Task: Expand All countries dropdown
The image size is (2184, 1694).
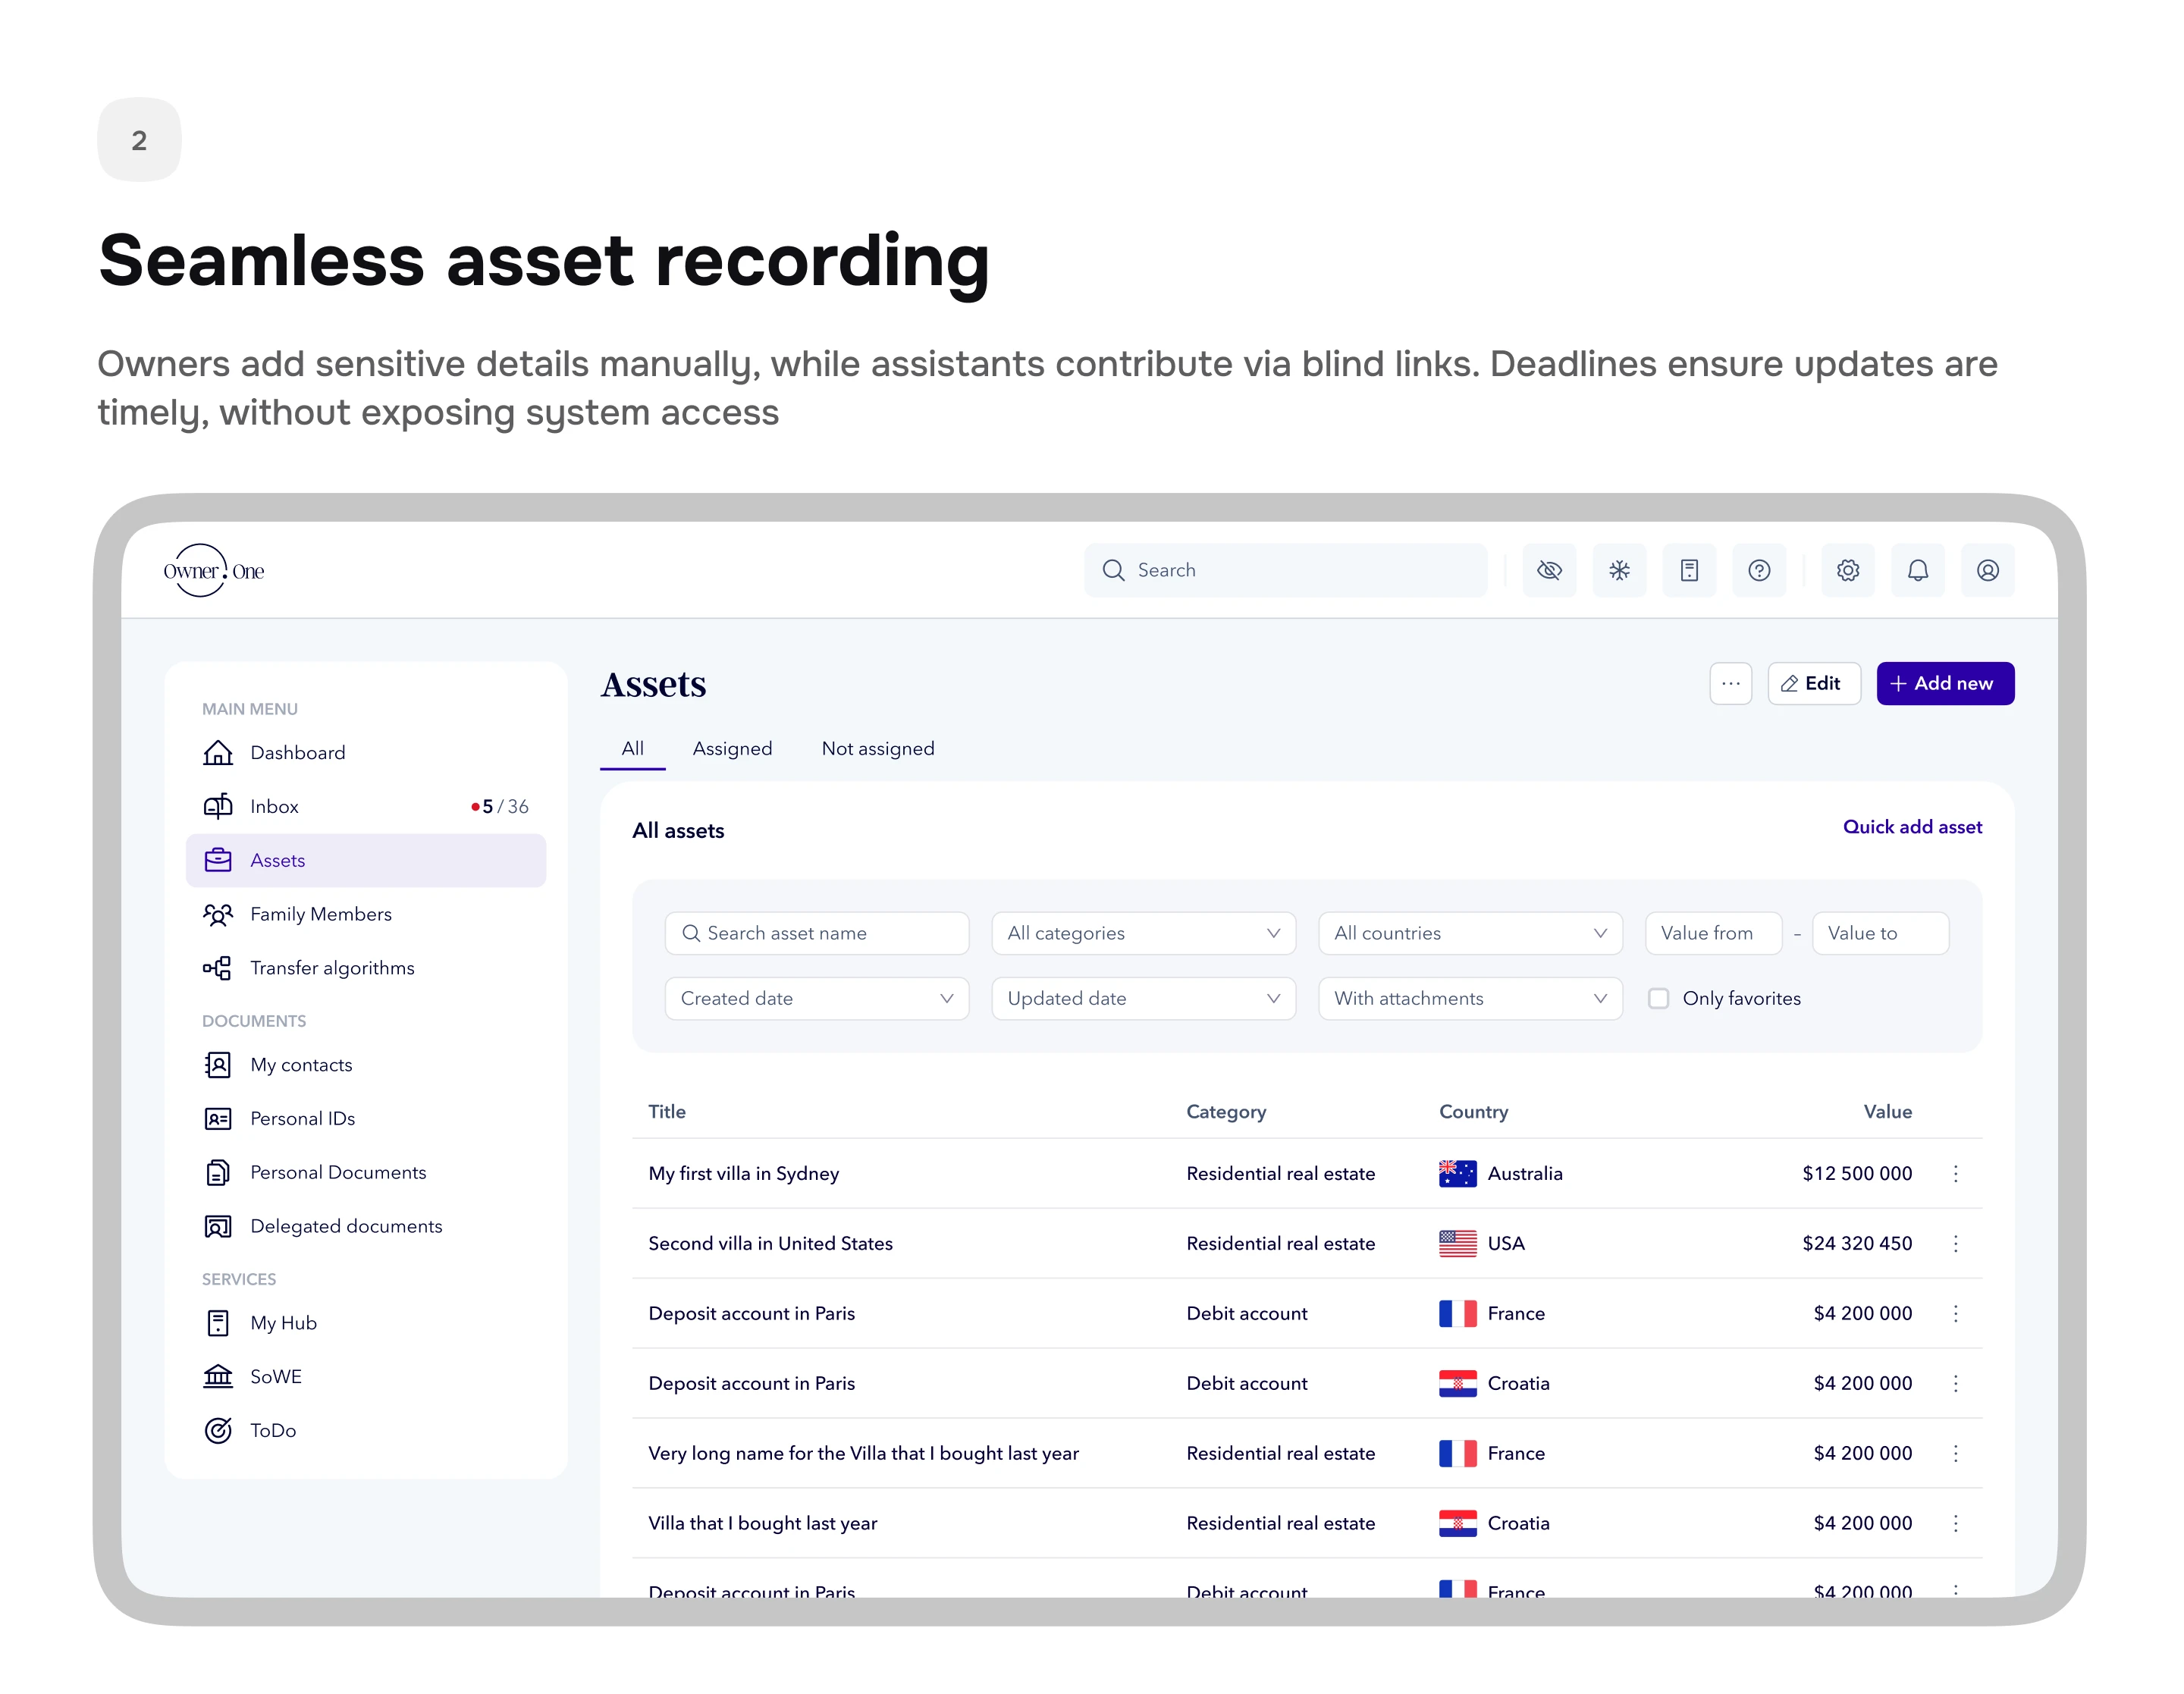Action: coord(1469,933)
